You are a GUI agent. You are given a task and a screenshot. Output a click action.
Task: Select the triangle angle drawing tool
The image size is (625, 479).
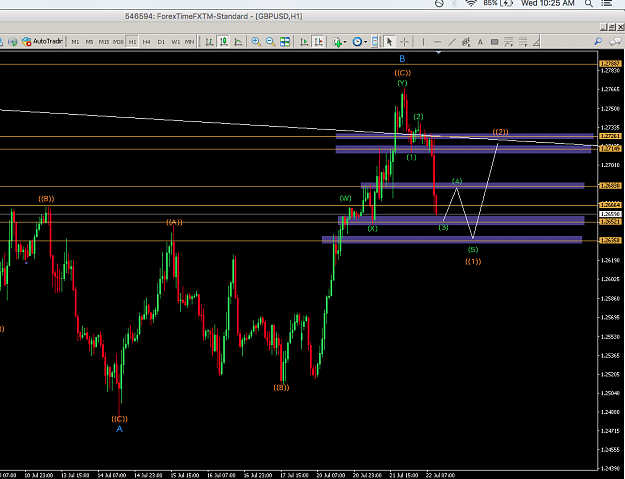[537, 41]
